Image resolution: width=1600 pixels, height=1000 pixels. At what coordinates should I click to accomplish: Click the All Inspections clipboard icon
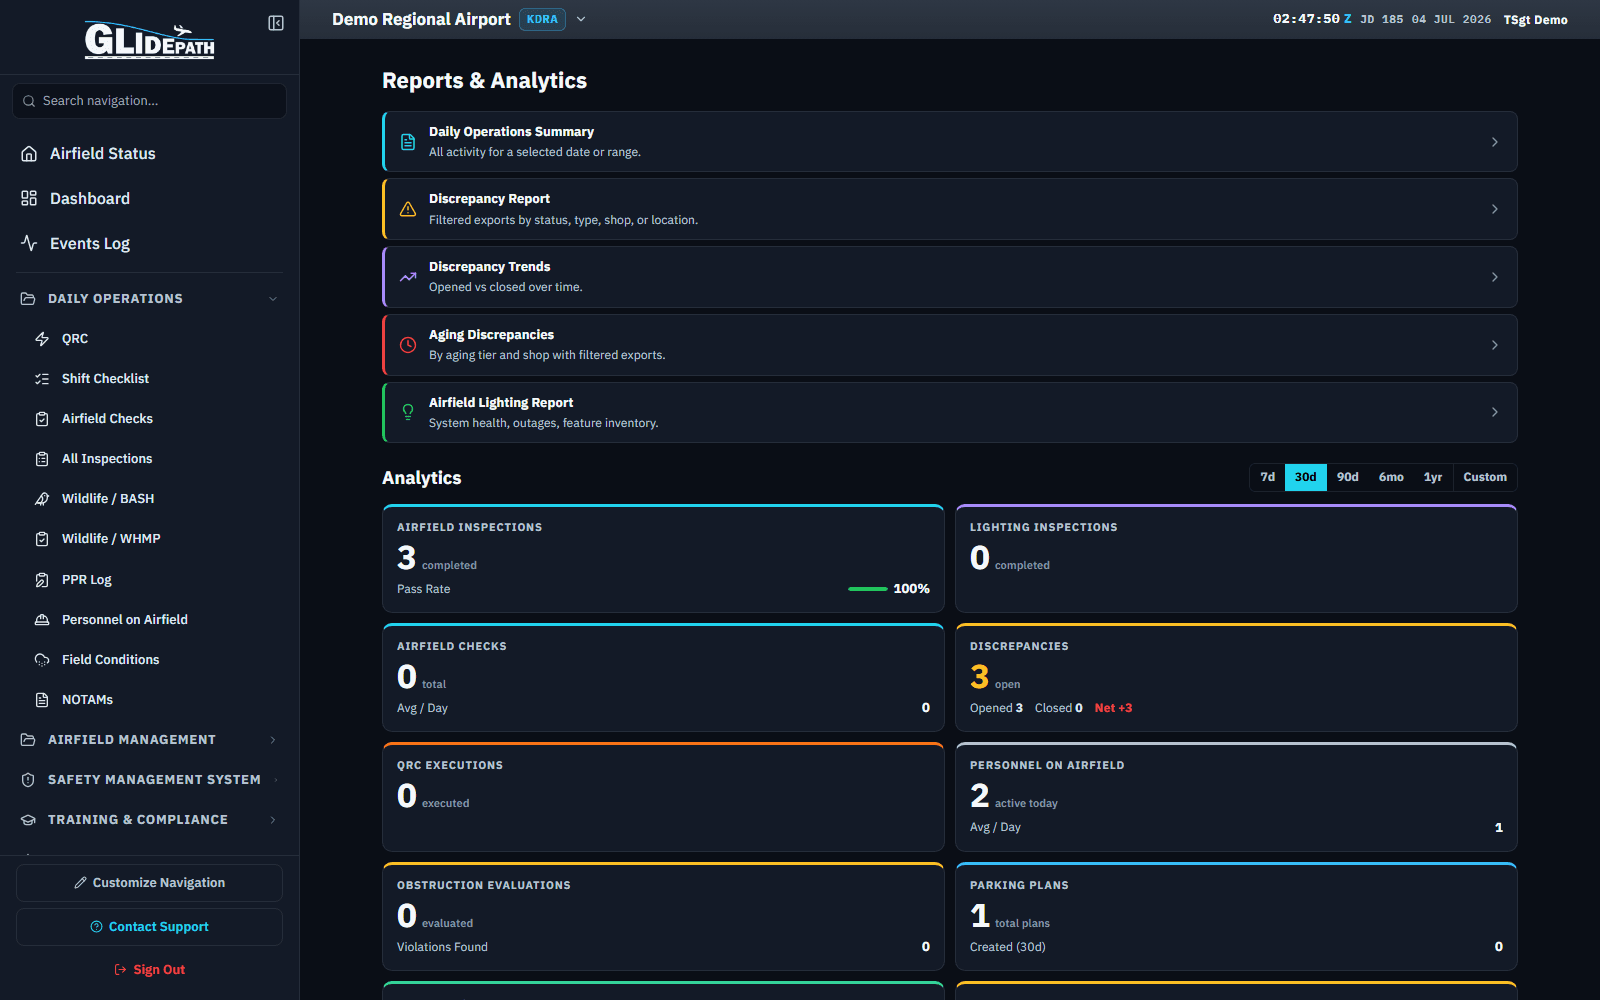(42, 459)
